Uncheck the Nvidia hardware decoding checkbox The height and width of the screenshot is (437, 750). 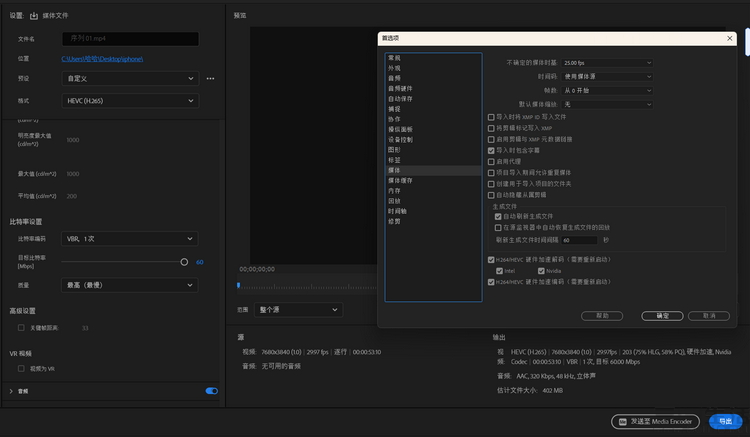541,271
